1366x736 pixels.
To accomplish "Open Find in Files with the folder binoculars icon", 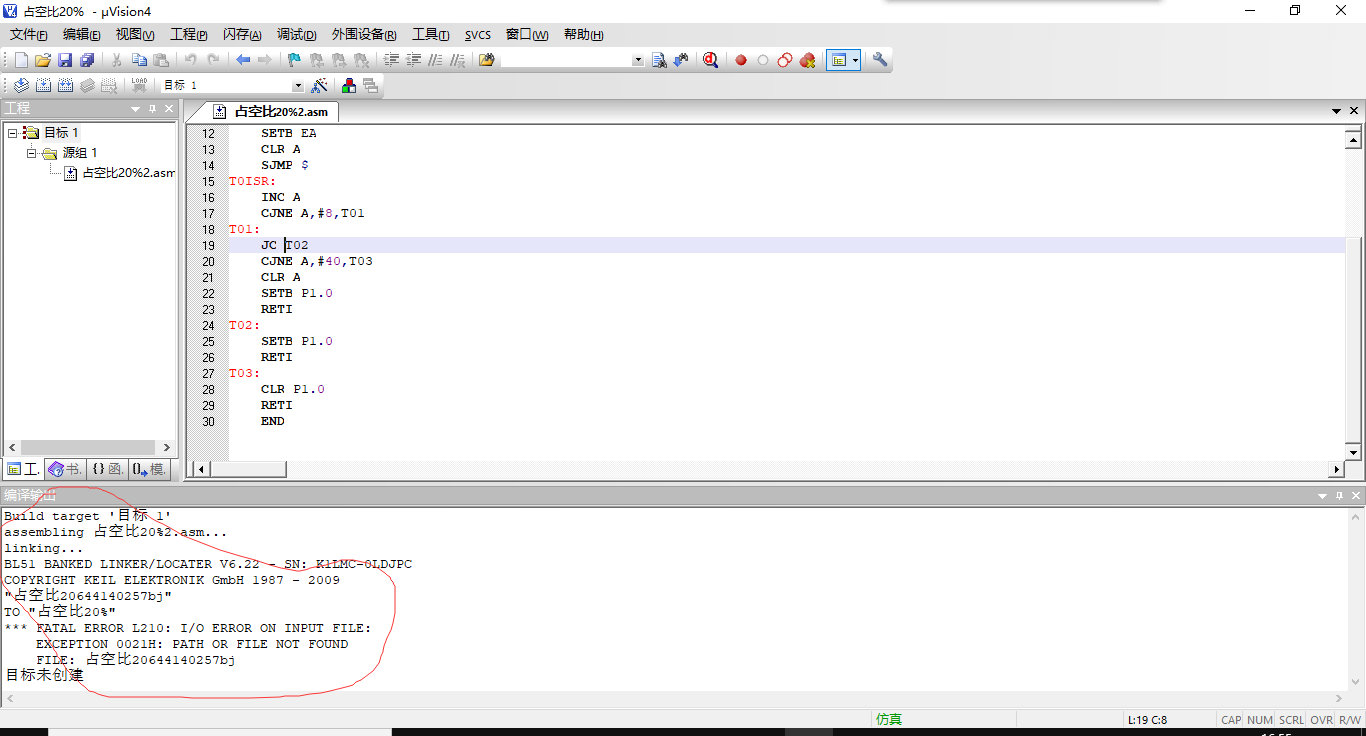I will (x=487, y=60).
